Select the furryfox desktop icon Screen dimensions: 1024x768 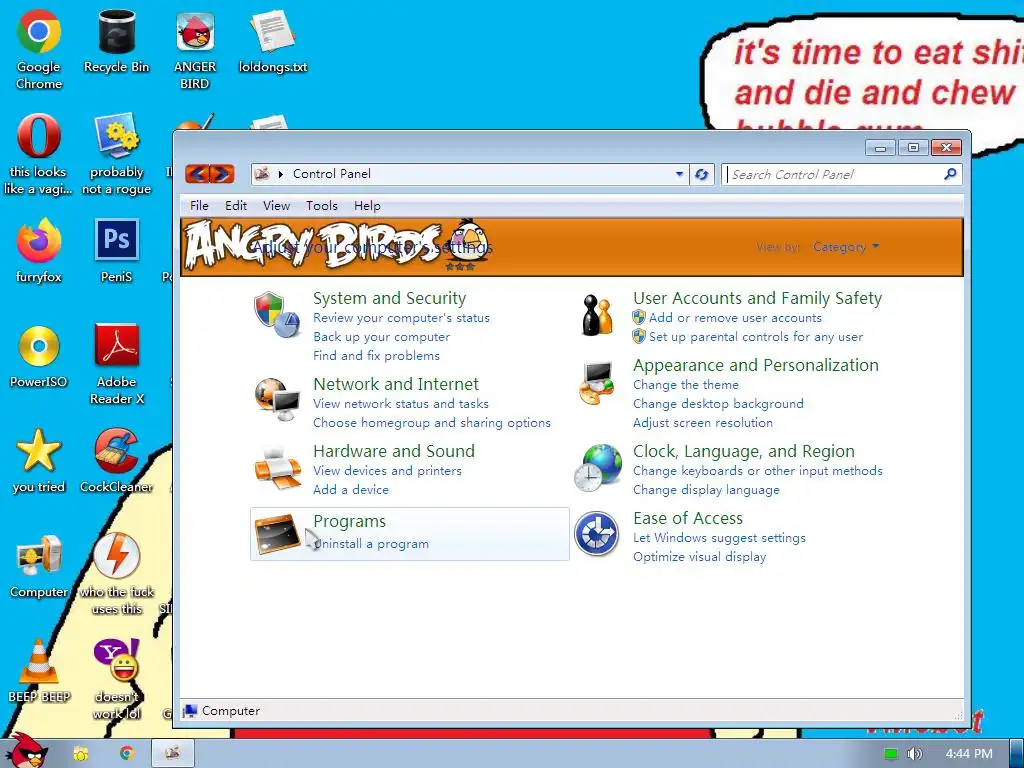[39, 251]
